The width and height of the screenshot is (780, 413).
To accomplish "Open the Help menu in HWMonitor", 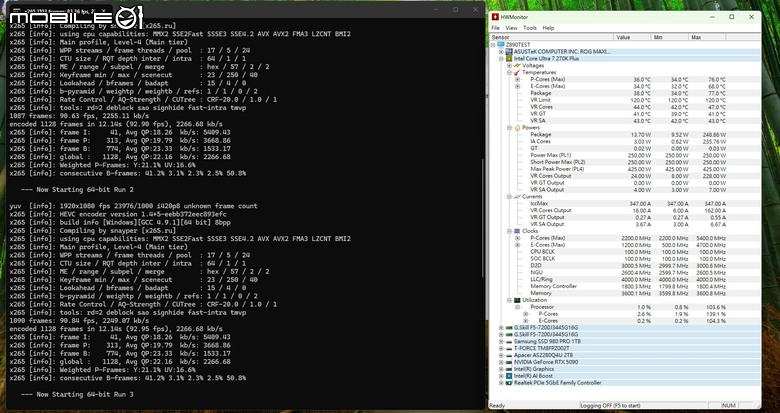I will pos(548,28).
